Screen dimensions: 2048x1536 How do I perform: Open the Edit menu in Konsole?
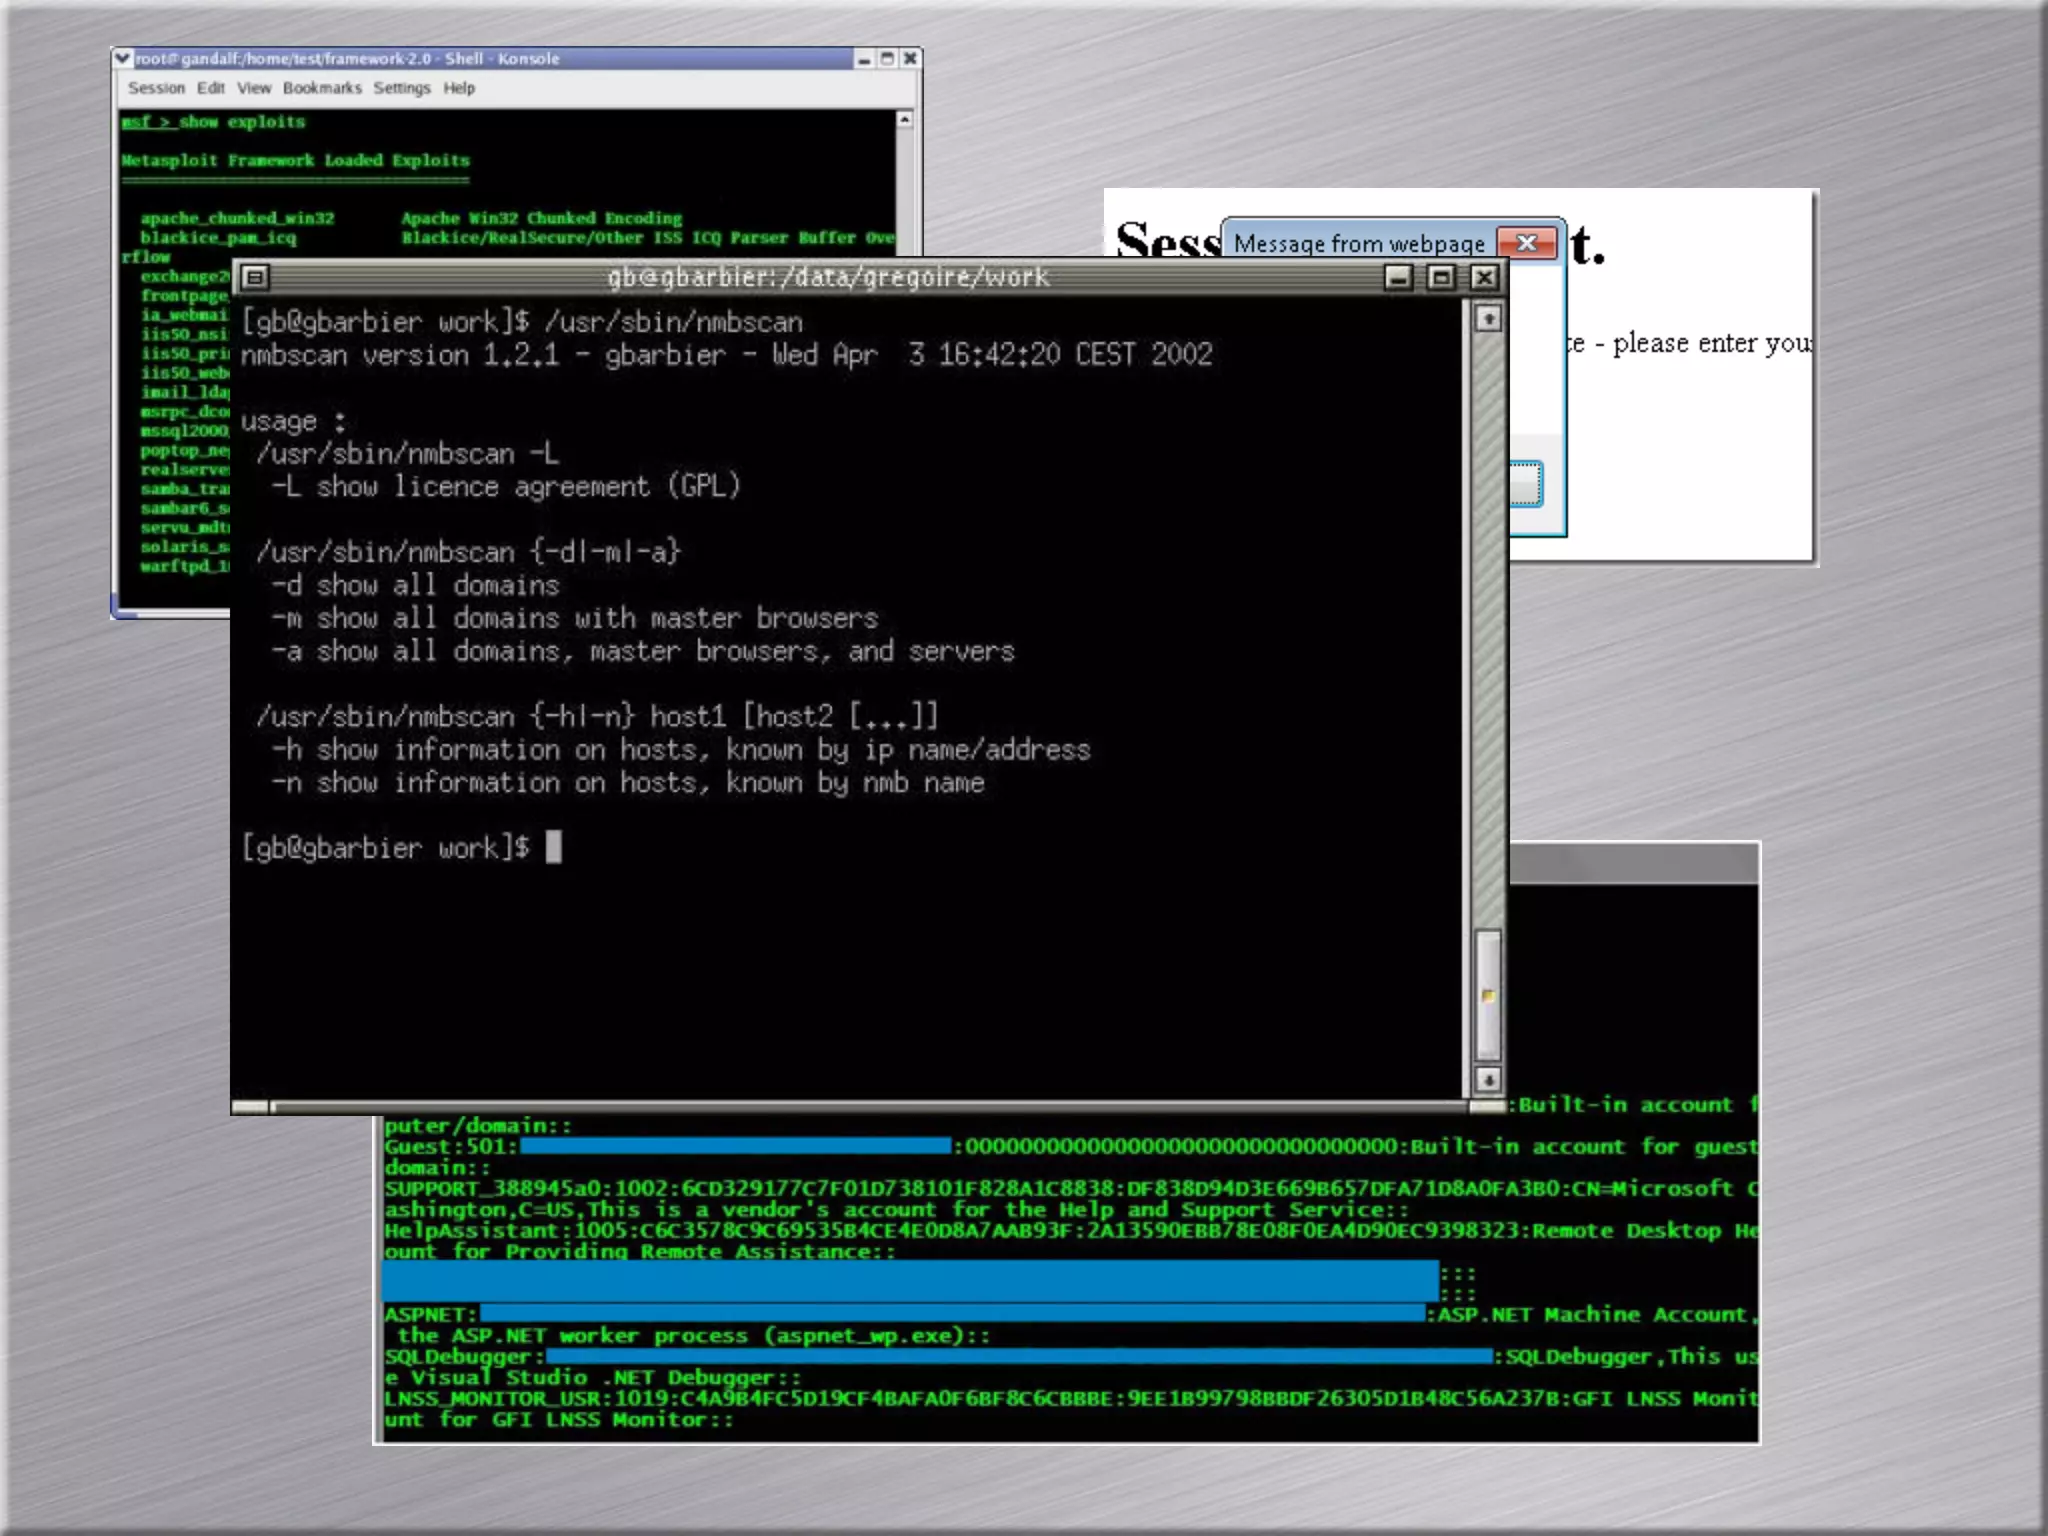[x=211, y=88]
